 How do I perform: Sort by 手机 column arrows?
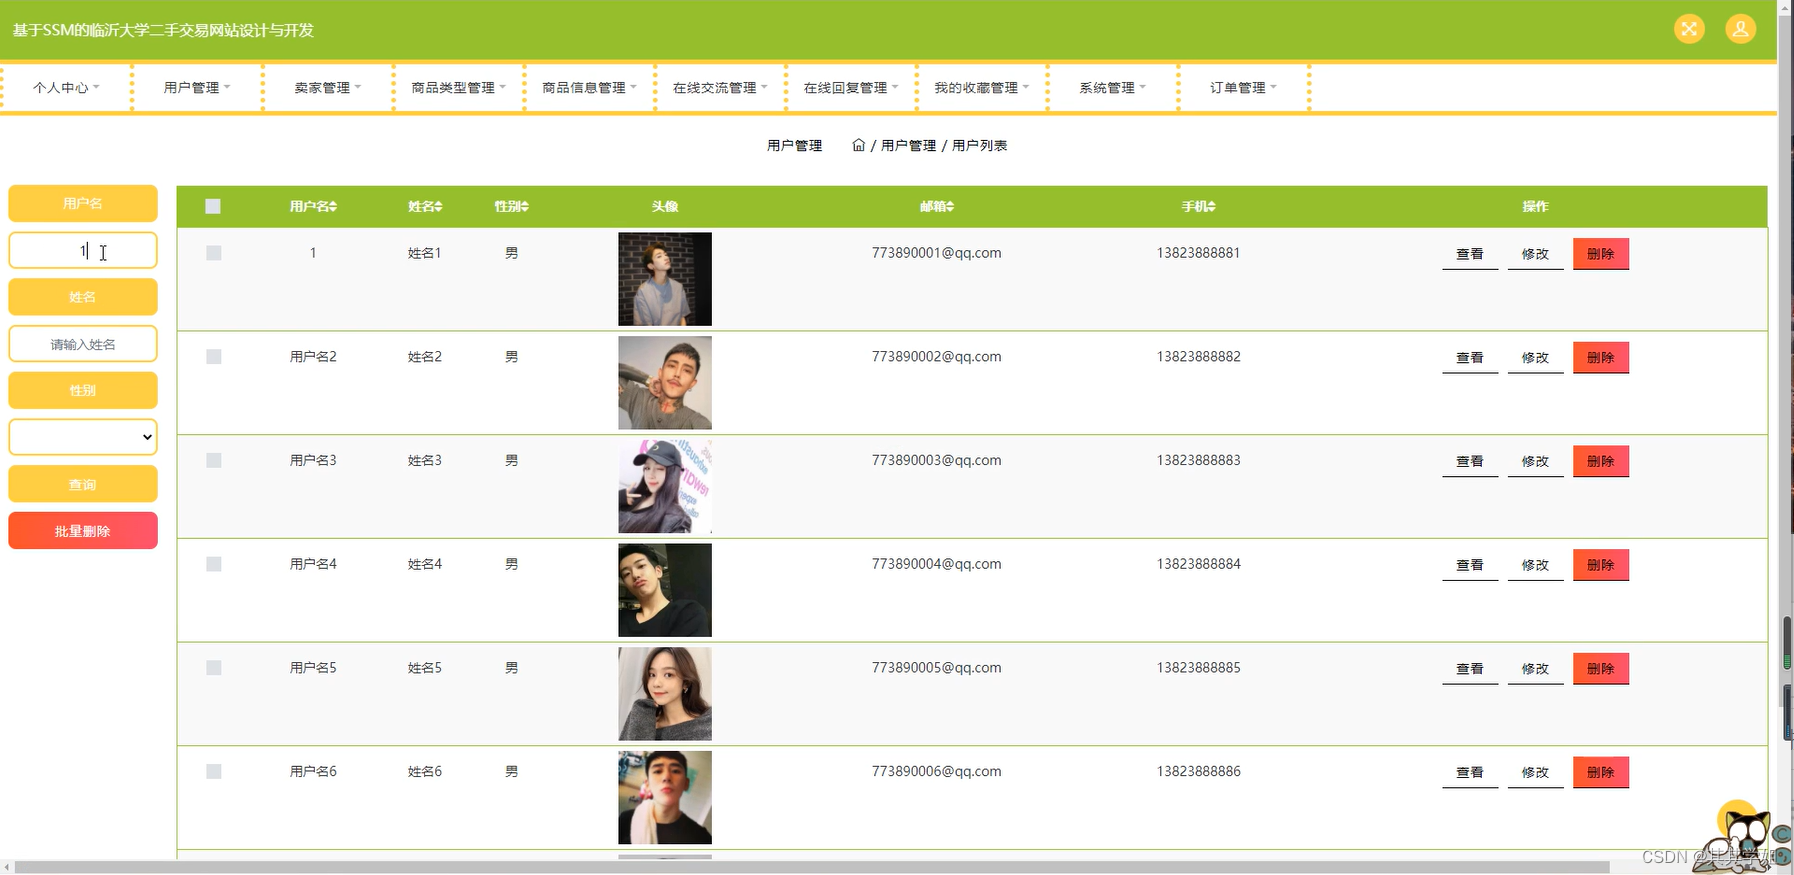coord(1212,207)
